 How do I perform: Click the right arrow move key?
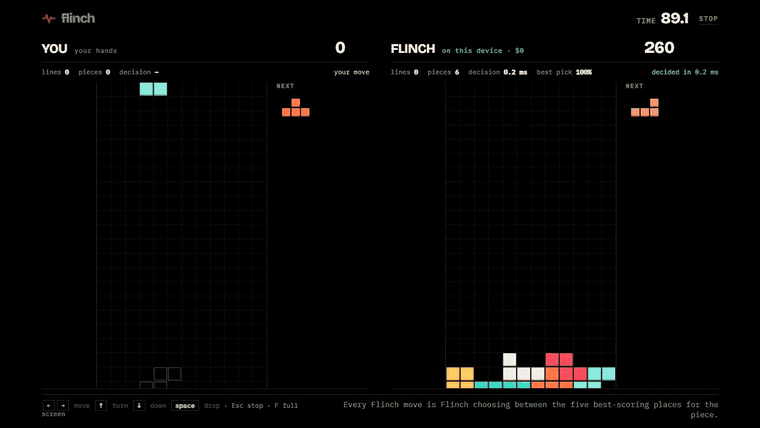63,405
